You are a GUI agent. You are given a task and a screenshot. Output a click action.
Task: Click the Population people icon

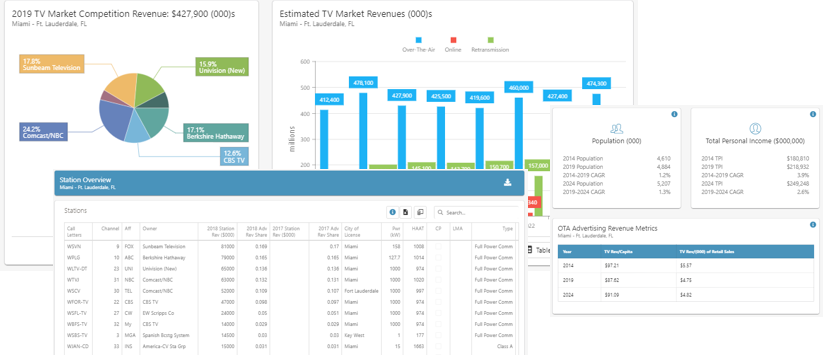(x=616, y=129)
